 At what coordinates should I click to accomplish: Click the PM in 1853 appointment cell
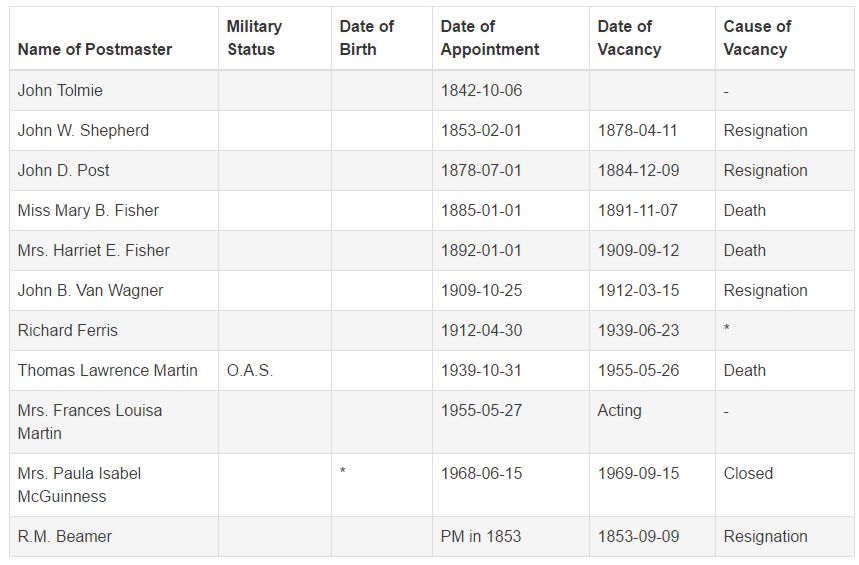[511, 537]
